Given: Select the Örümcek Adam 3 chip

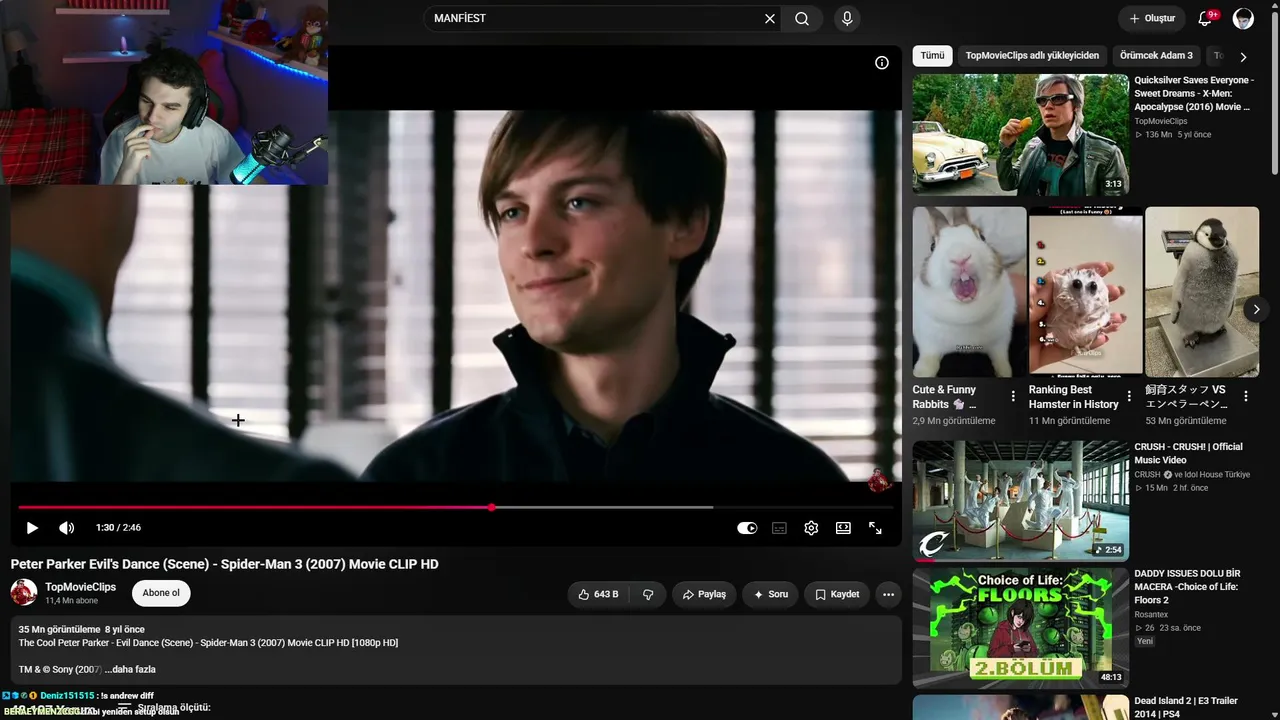Looking at the screenshot, I should click(x=1156, y=56).
